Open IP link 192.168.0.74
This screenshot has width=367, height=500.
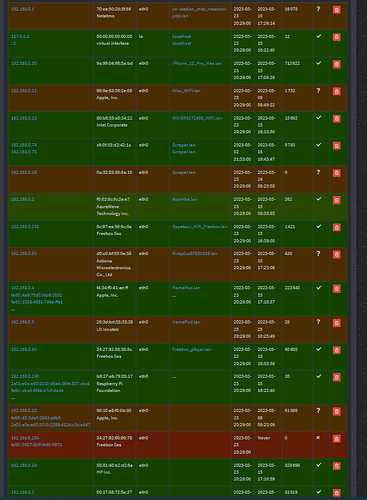coord(24,145)
